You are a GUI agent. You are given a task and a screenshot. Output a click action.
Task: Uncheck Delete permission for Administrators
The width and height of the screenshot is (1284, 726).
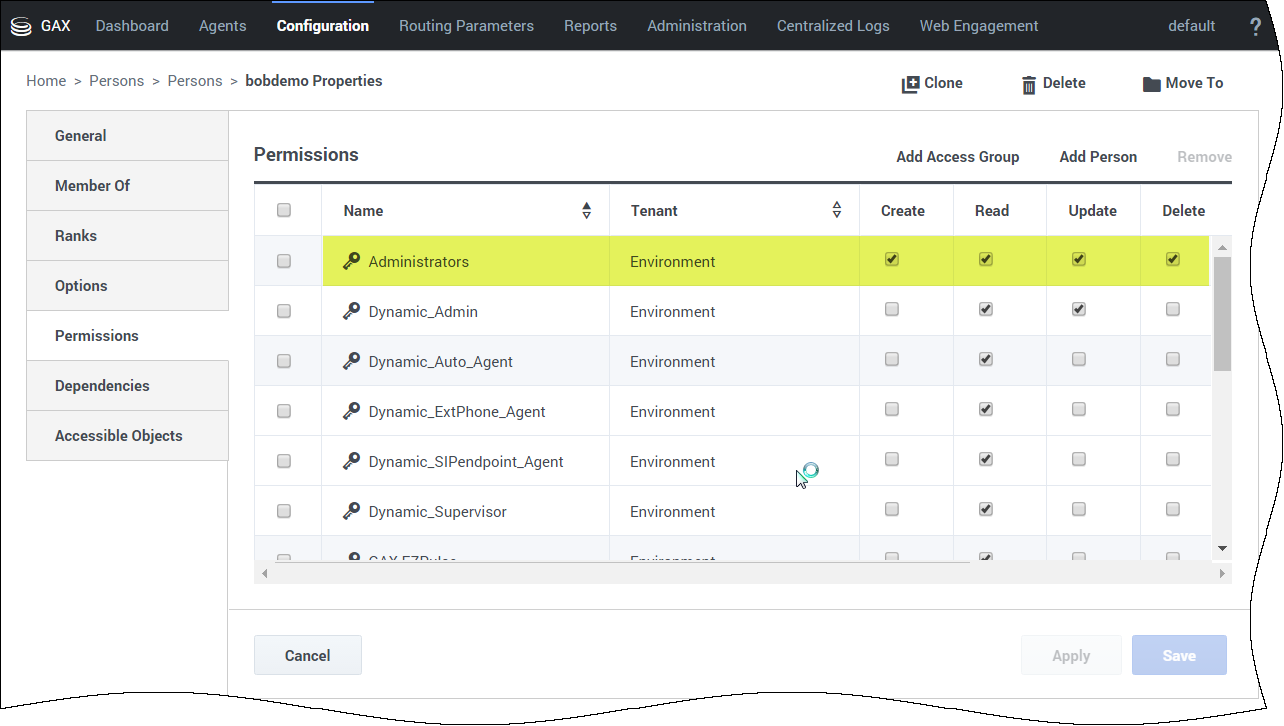pyautogui.click(x=1173, y=259)
